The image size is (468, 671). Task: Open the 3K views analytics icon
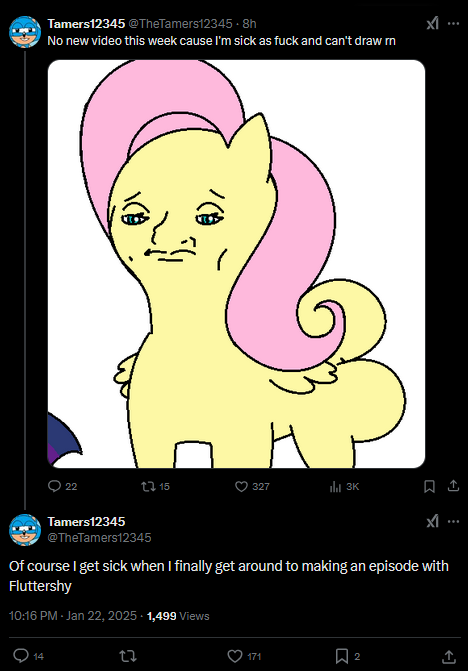tap(335, 487)
